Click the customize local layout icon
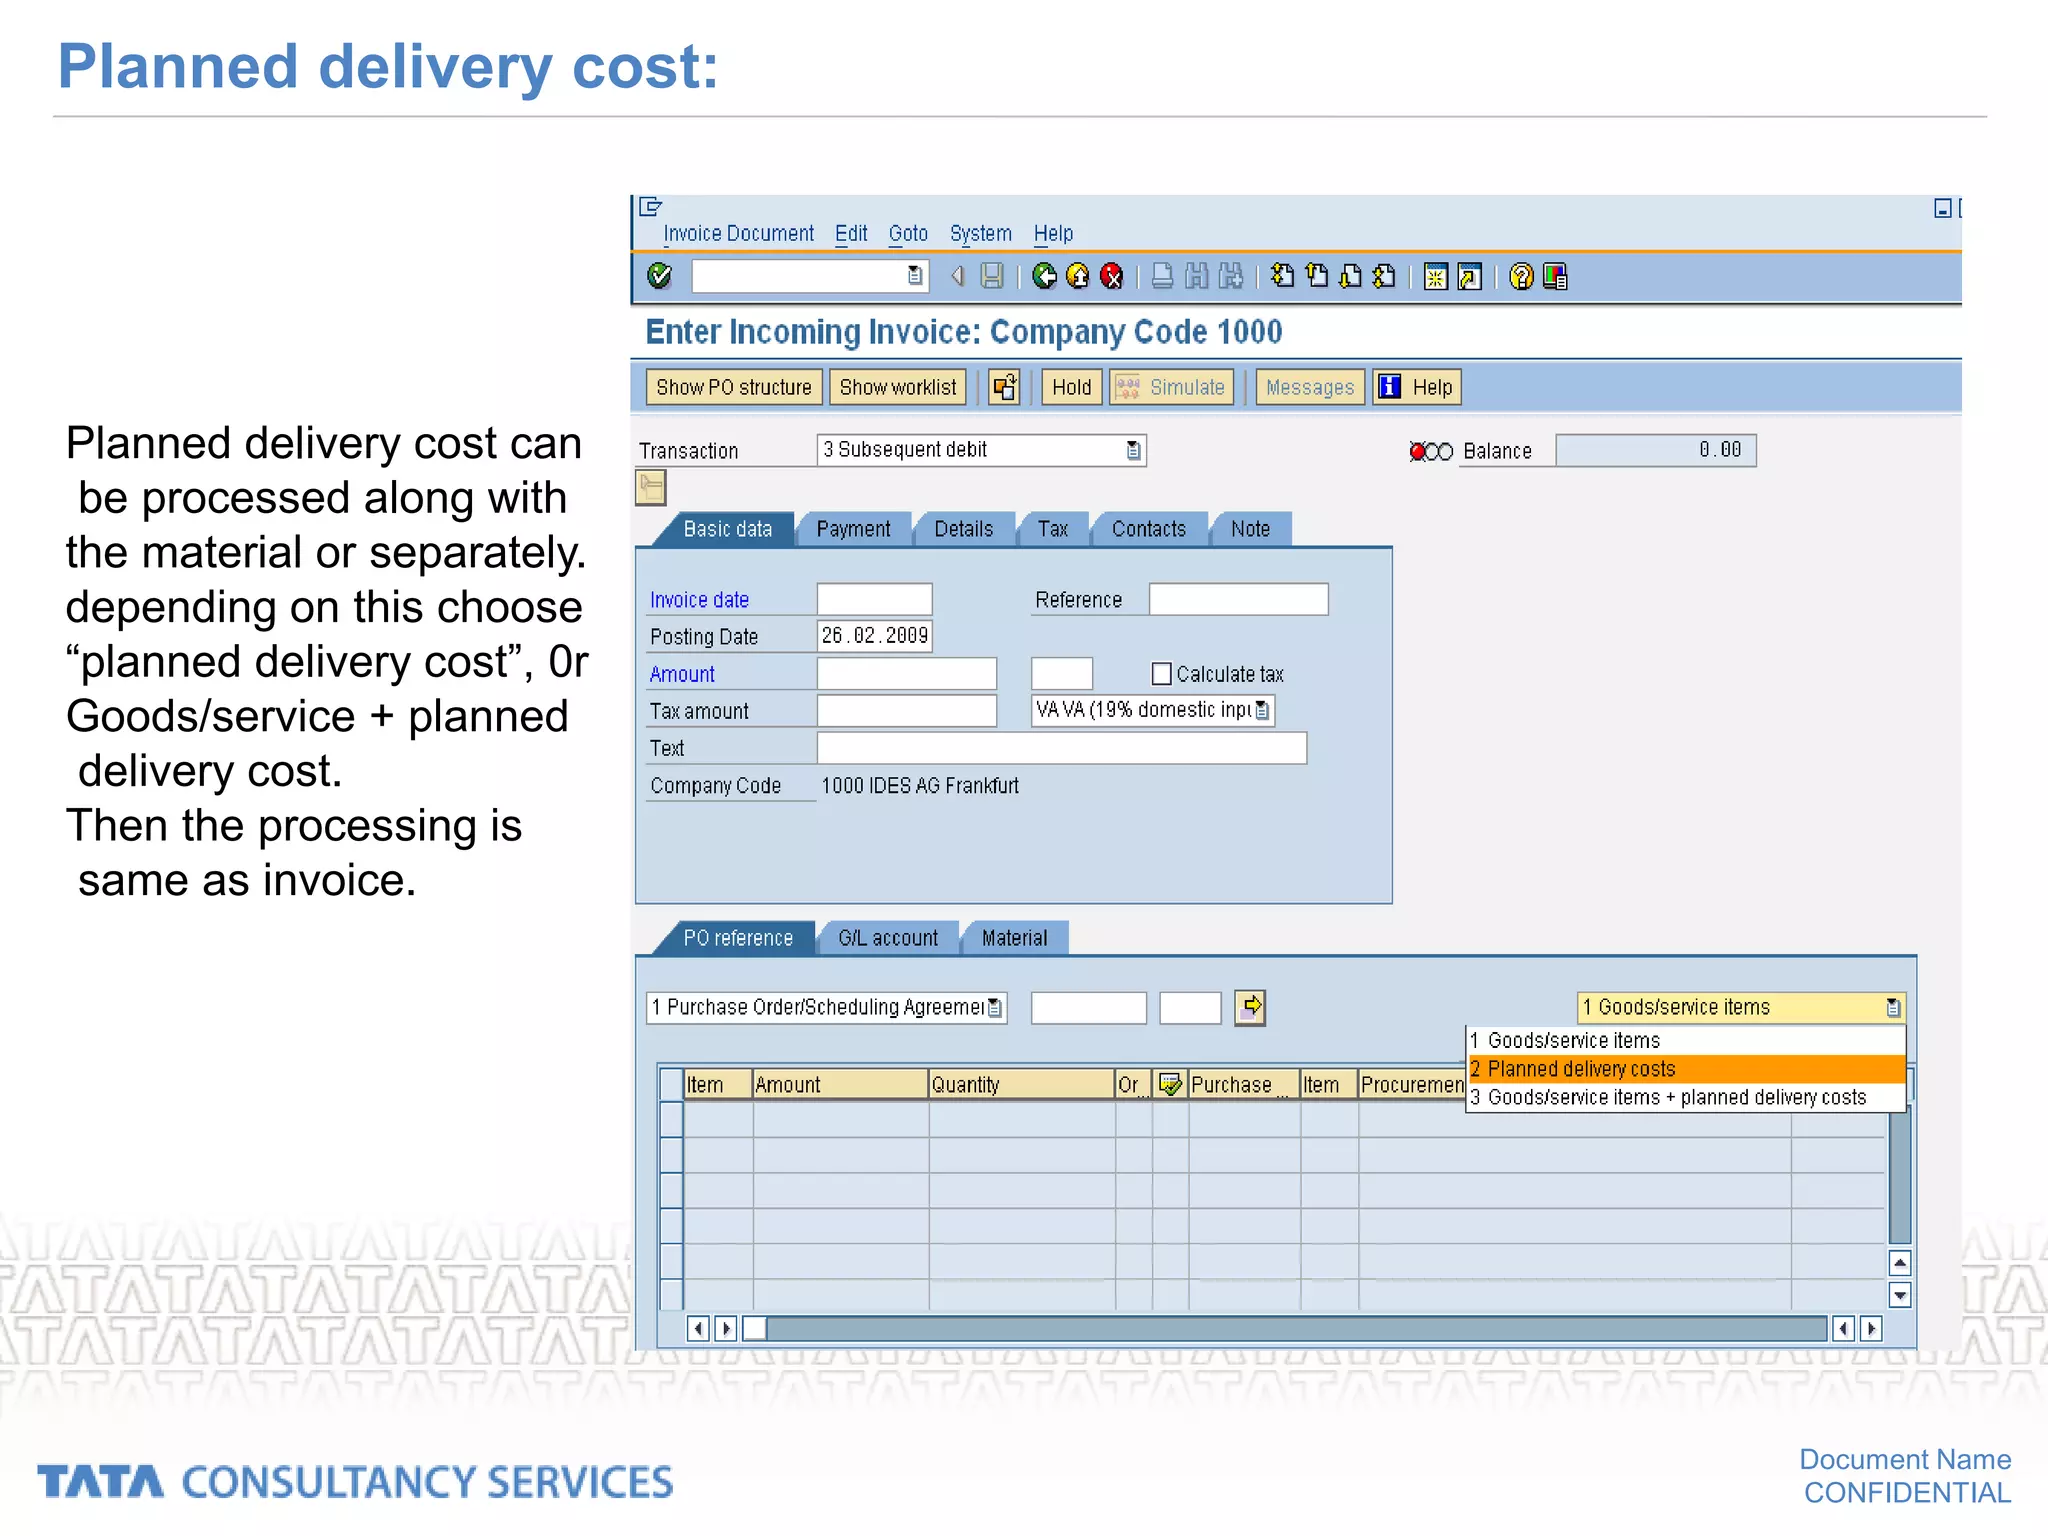Viewport: 2048px width, 1536px height. pos(1555,276)
